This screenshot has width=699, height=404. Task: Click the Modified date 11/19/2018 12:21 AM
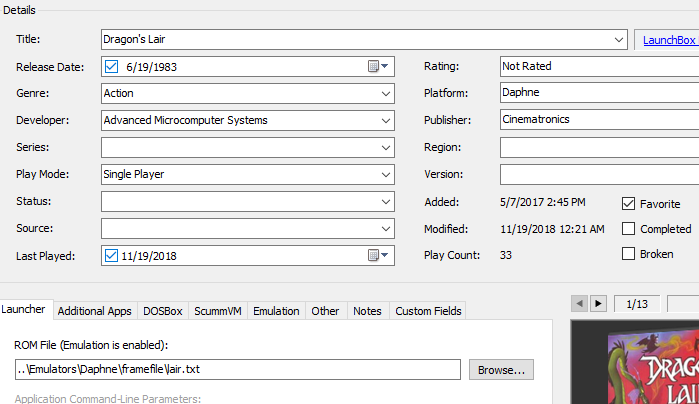552,229
